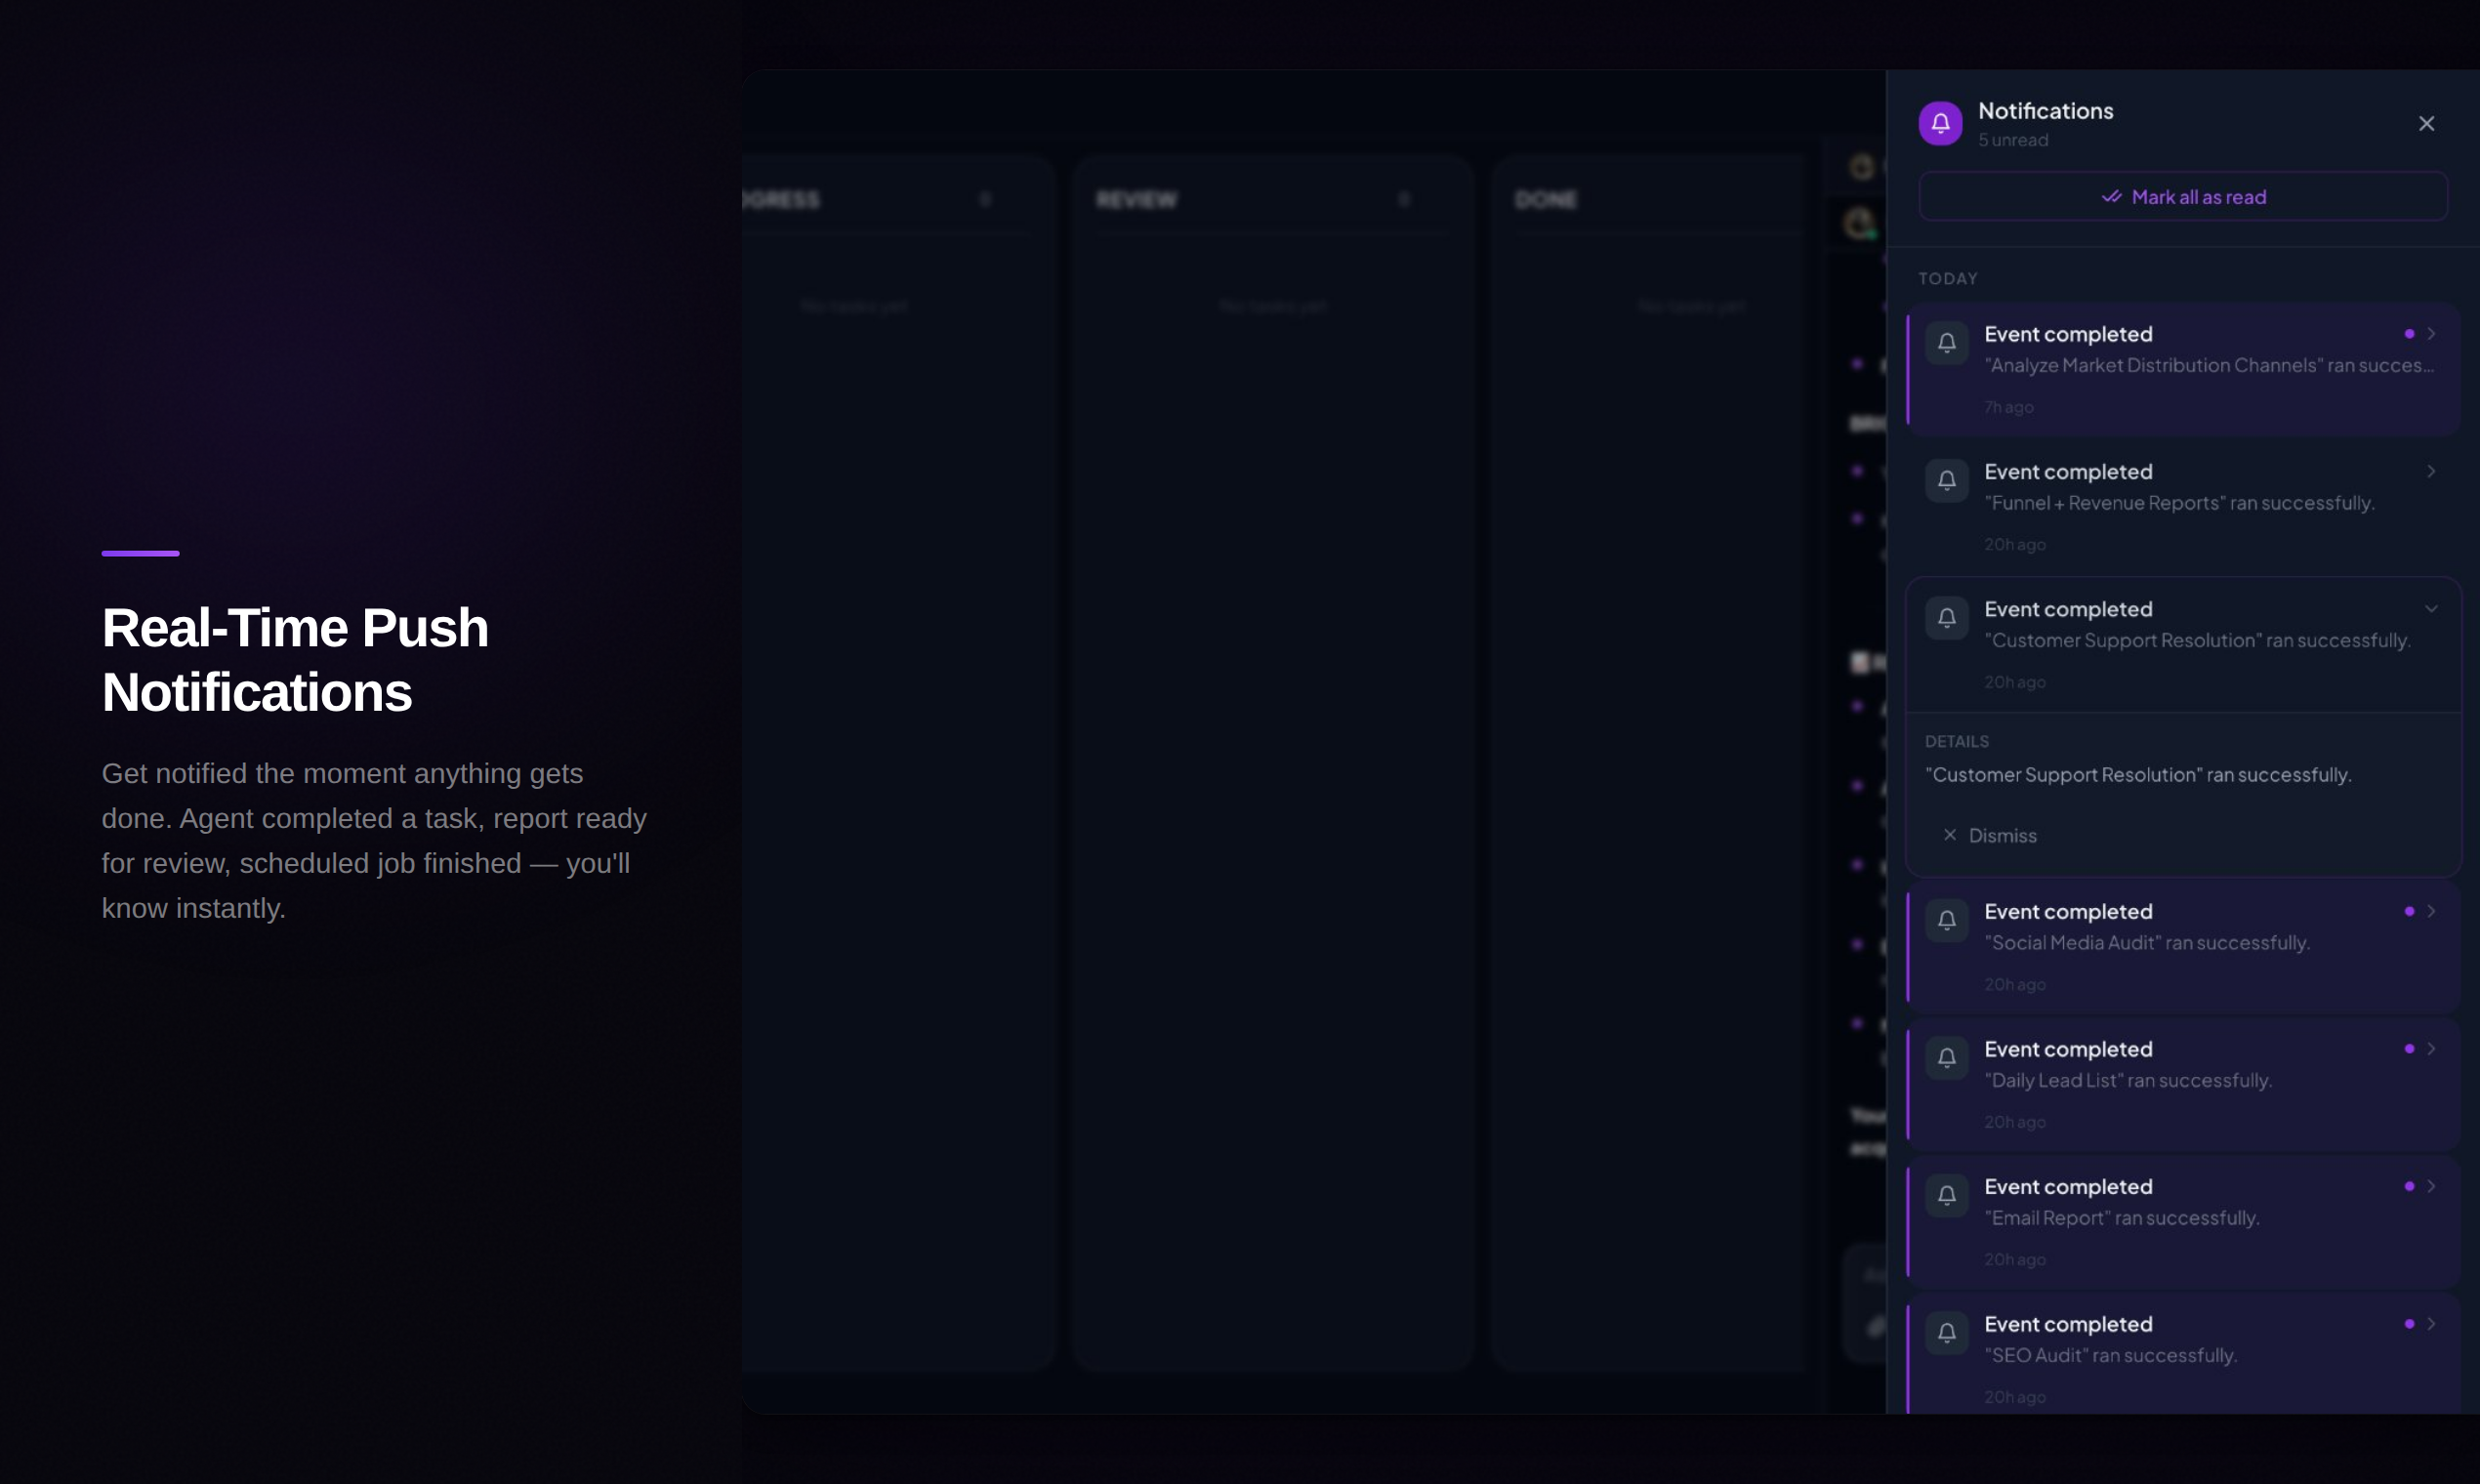Click unread dot on SEO Audit notification
This screenshot has width=2480, height=1484.
pos(2409,1324)
